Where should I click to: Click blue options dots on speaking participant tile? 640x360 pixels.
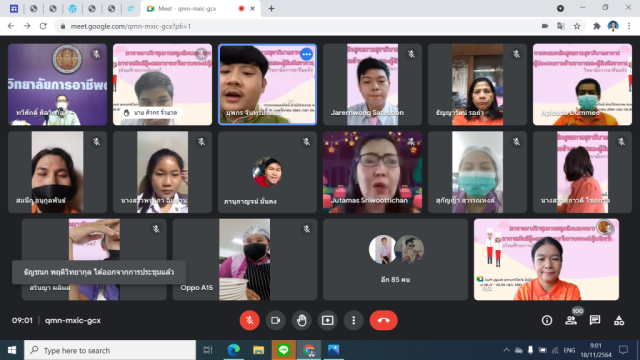tap(306, 54)
